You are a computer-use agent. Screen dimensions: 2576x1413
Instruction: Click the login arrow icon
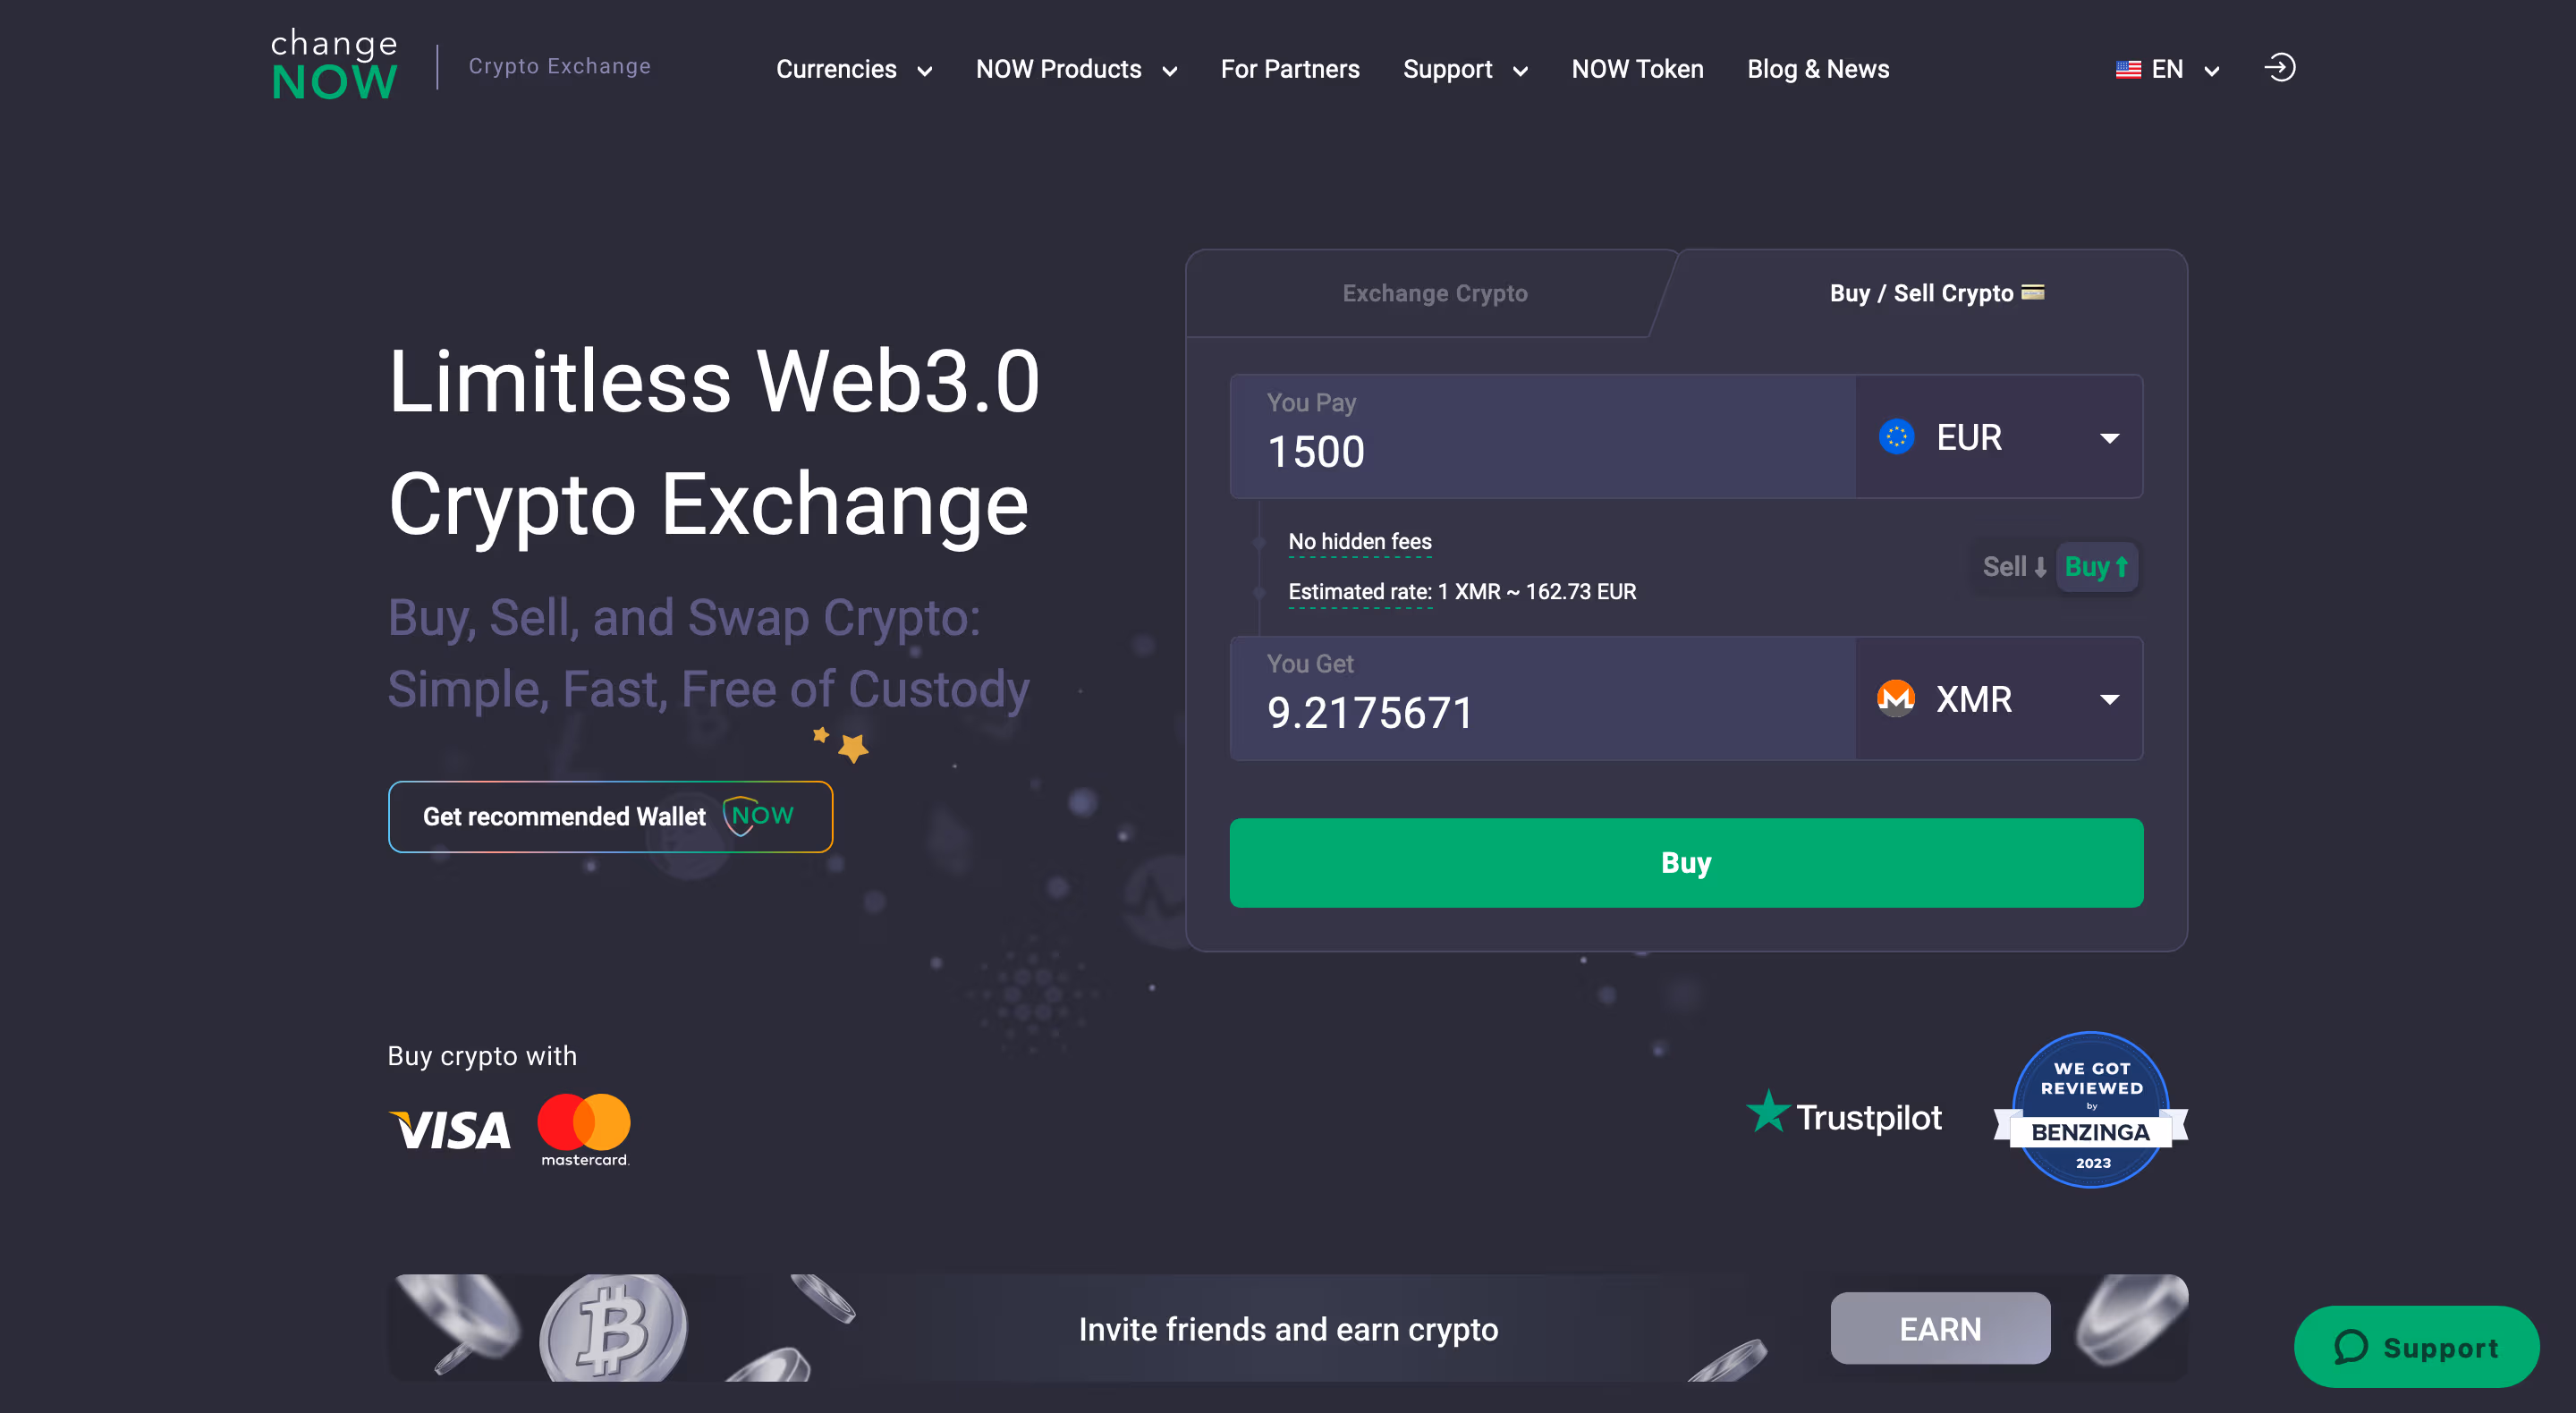2280,68
